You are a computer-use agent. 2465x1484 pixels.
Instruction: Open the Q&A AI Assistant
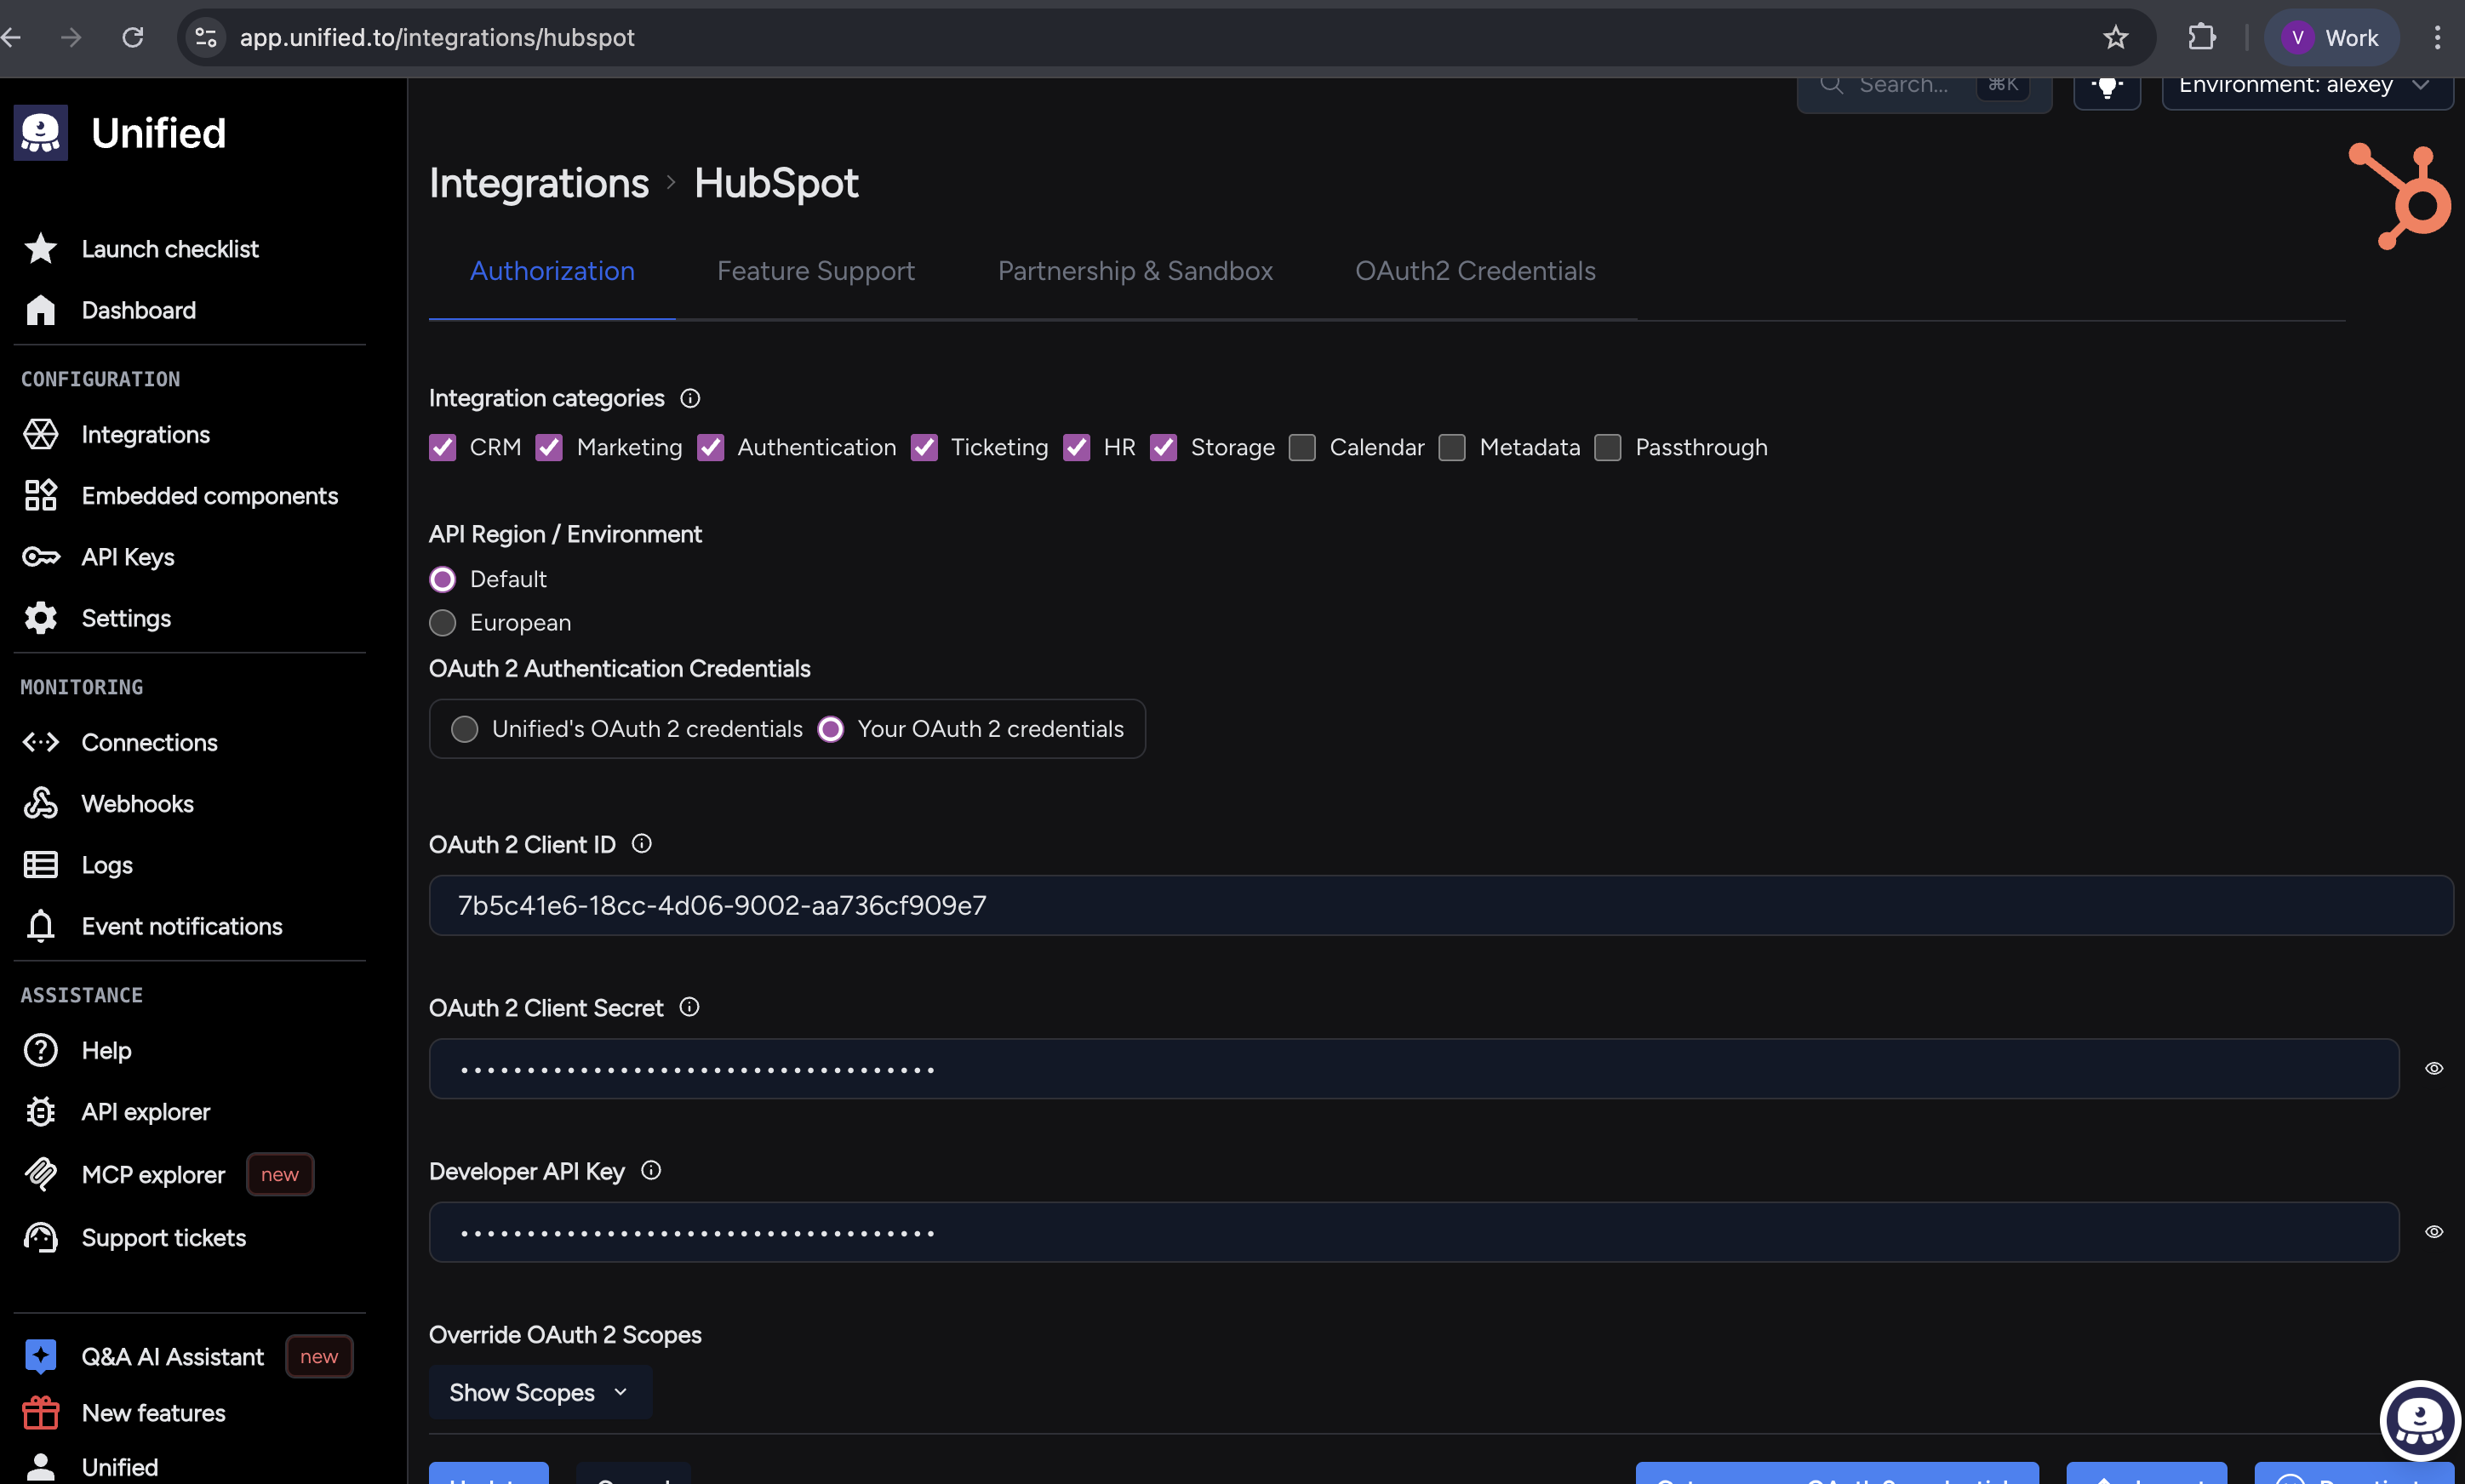[172, 1356]
